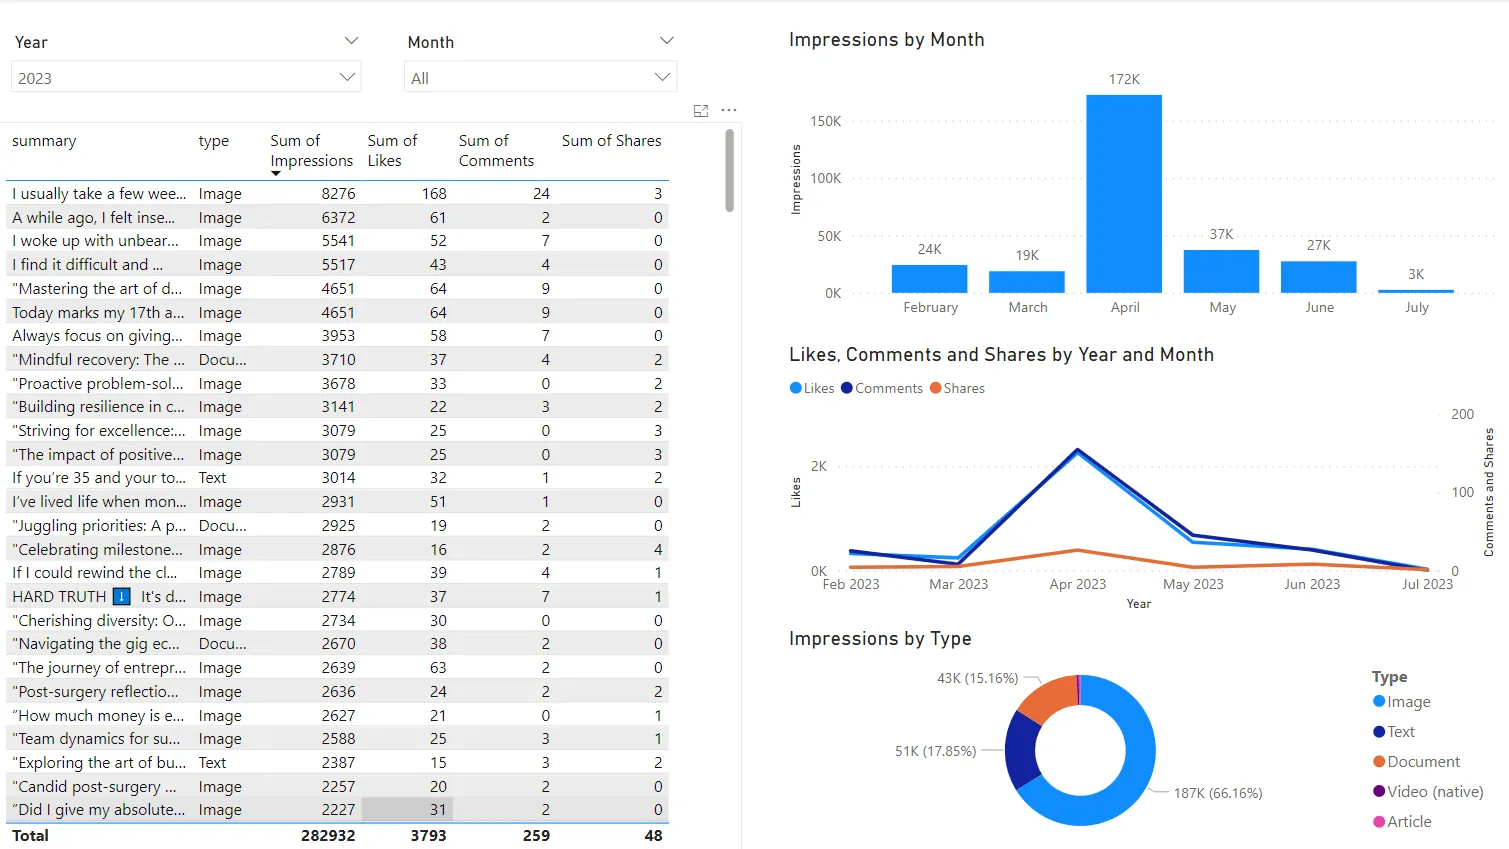Sort table by Sum of Likes header

pos(392,151)
